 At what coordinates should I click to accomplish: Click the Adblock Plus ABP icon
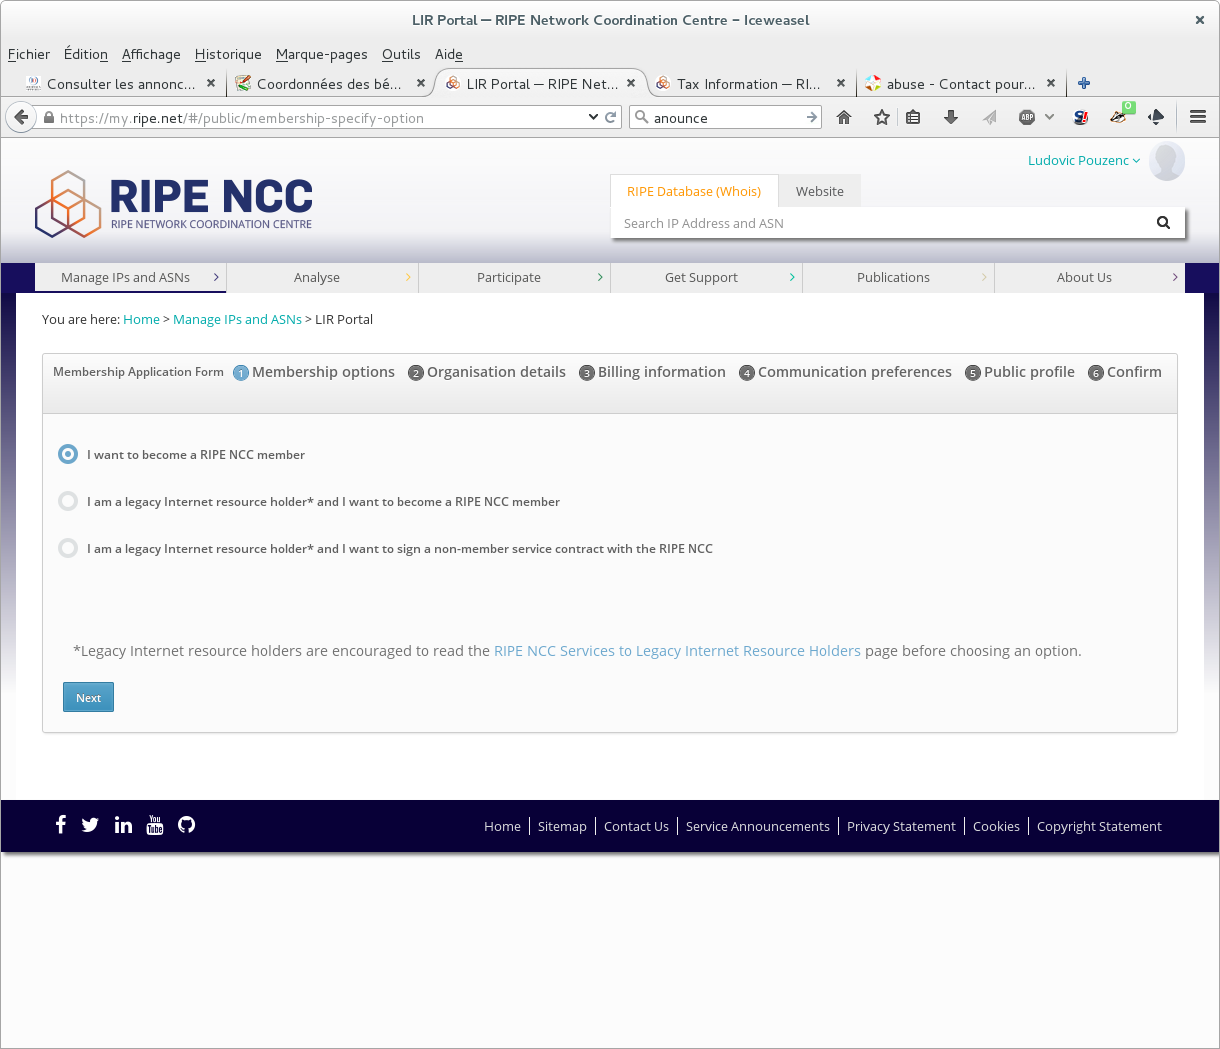pyautogui.click(x=1027, y=117)
